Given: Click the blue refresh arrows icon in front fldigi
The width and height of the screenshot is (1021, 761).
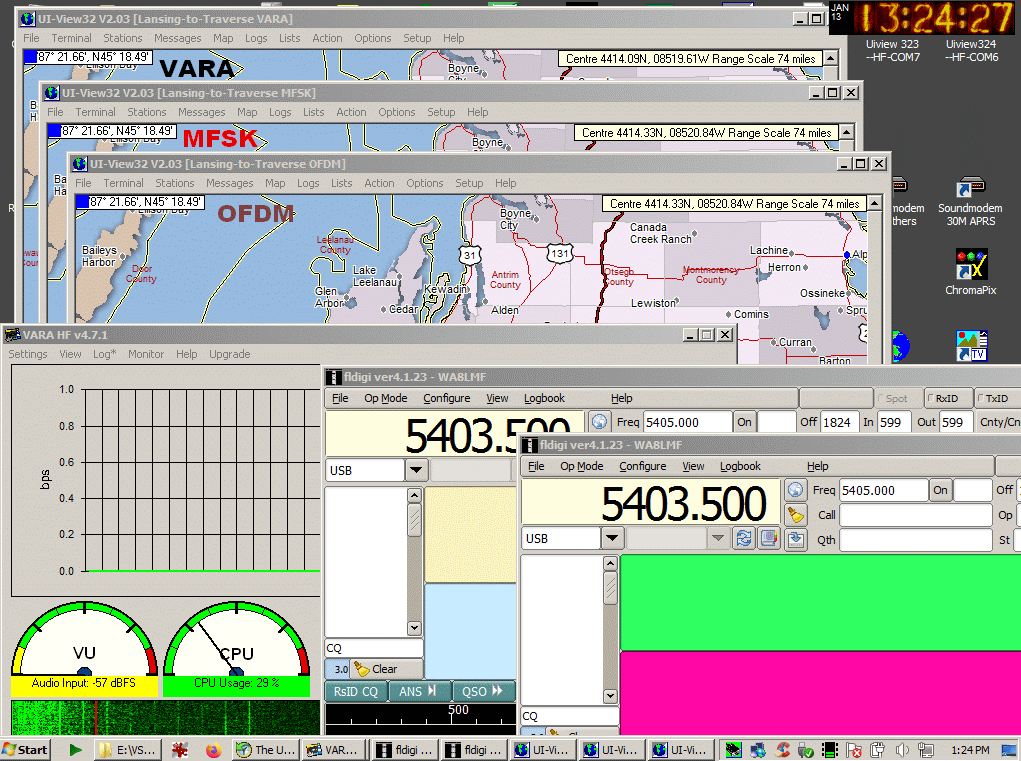Looking at the screenshot, I should click(744, 538).
